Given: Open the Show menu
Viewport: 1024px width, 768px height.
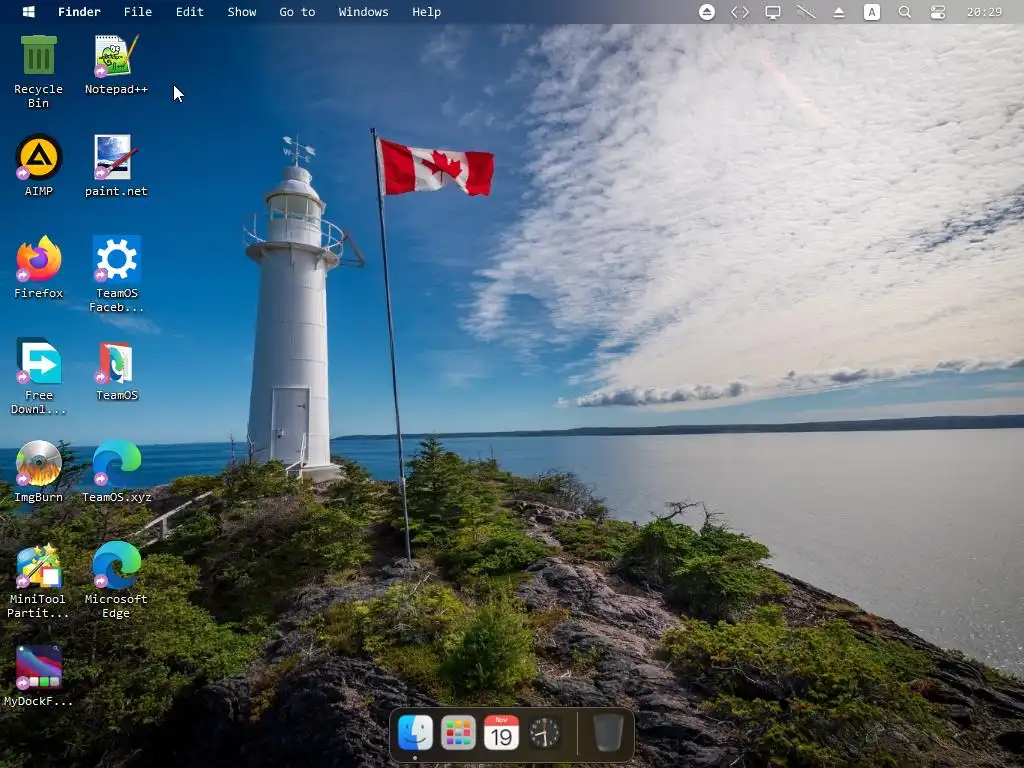Looking at the screenshot, I should (x=242, y=12).
